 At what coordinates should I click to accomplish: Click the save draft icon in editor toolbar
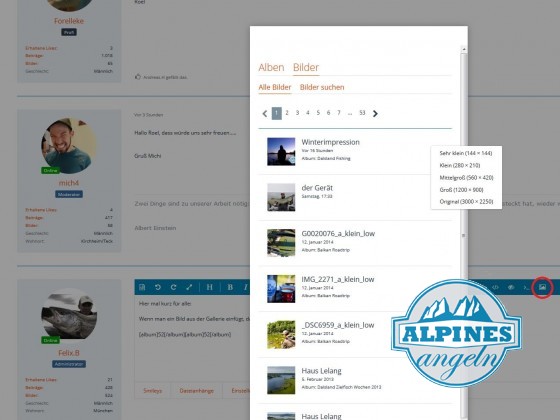click(x=142, y=287)
